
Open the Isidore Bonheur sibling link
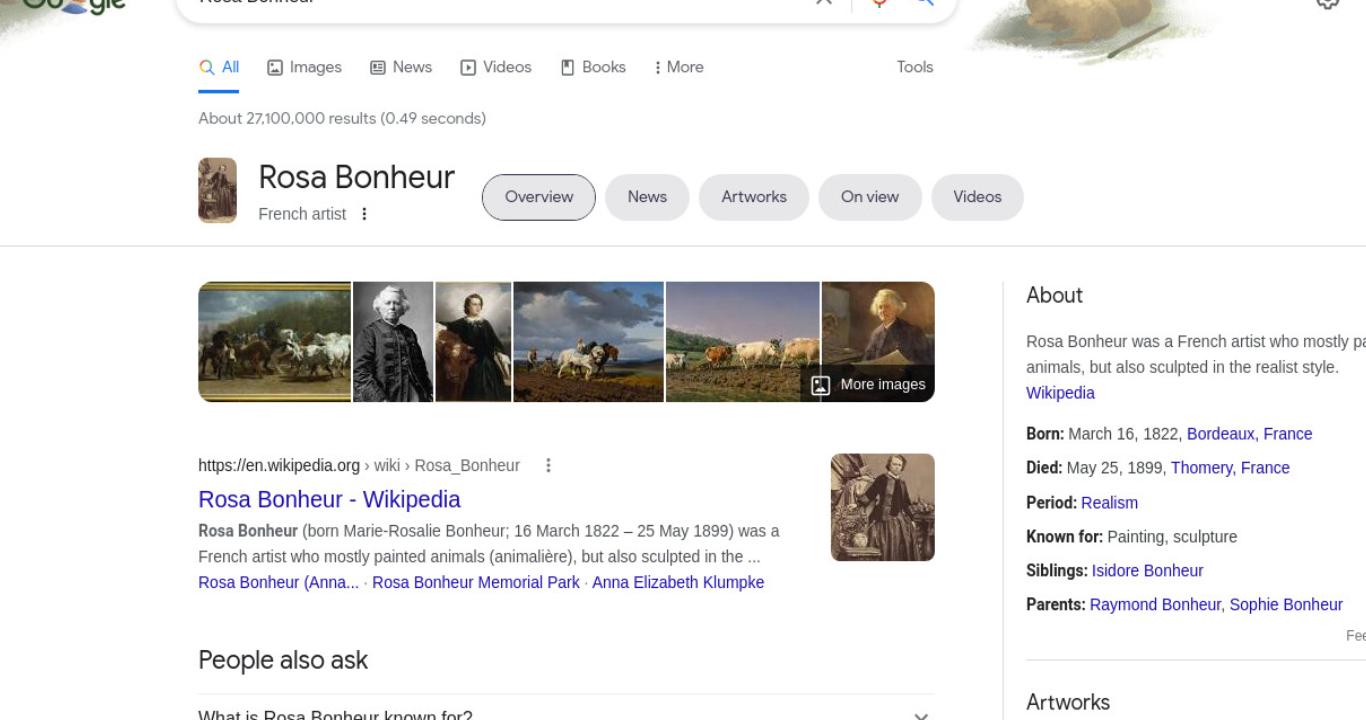pos(1147,571)
